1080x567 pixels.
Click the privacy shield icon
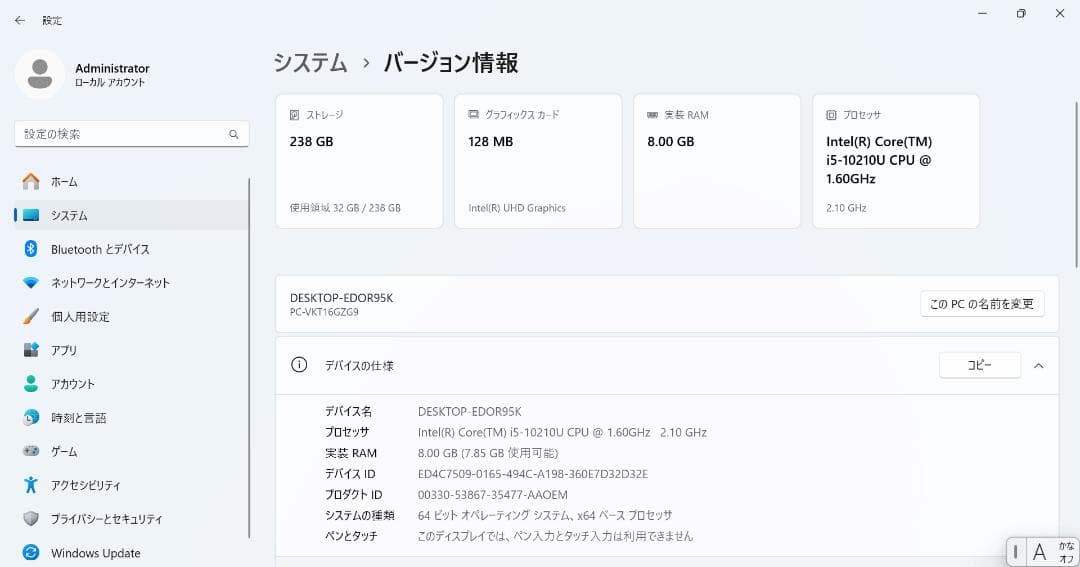tap(31, 519)
